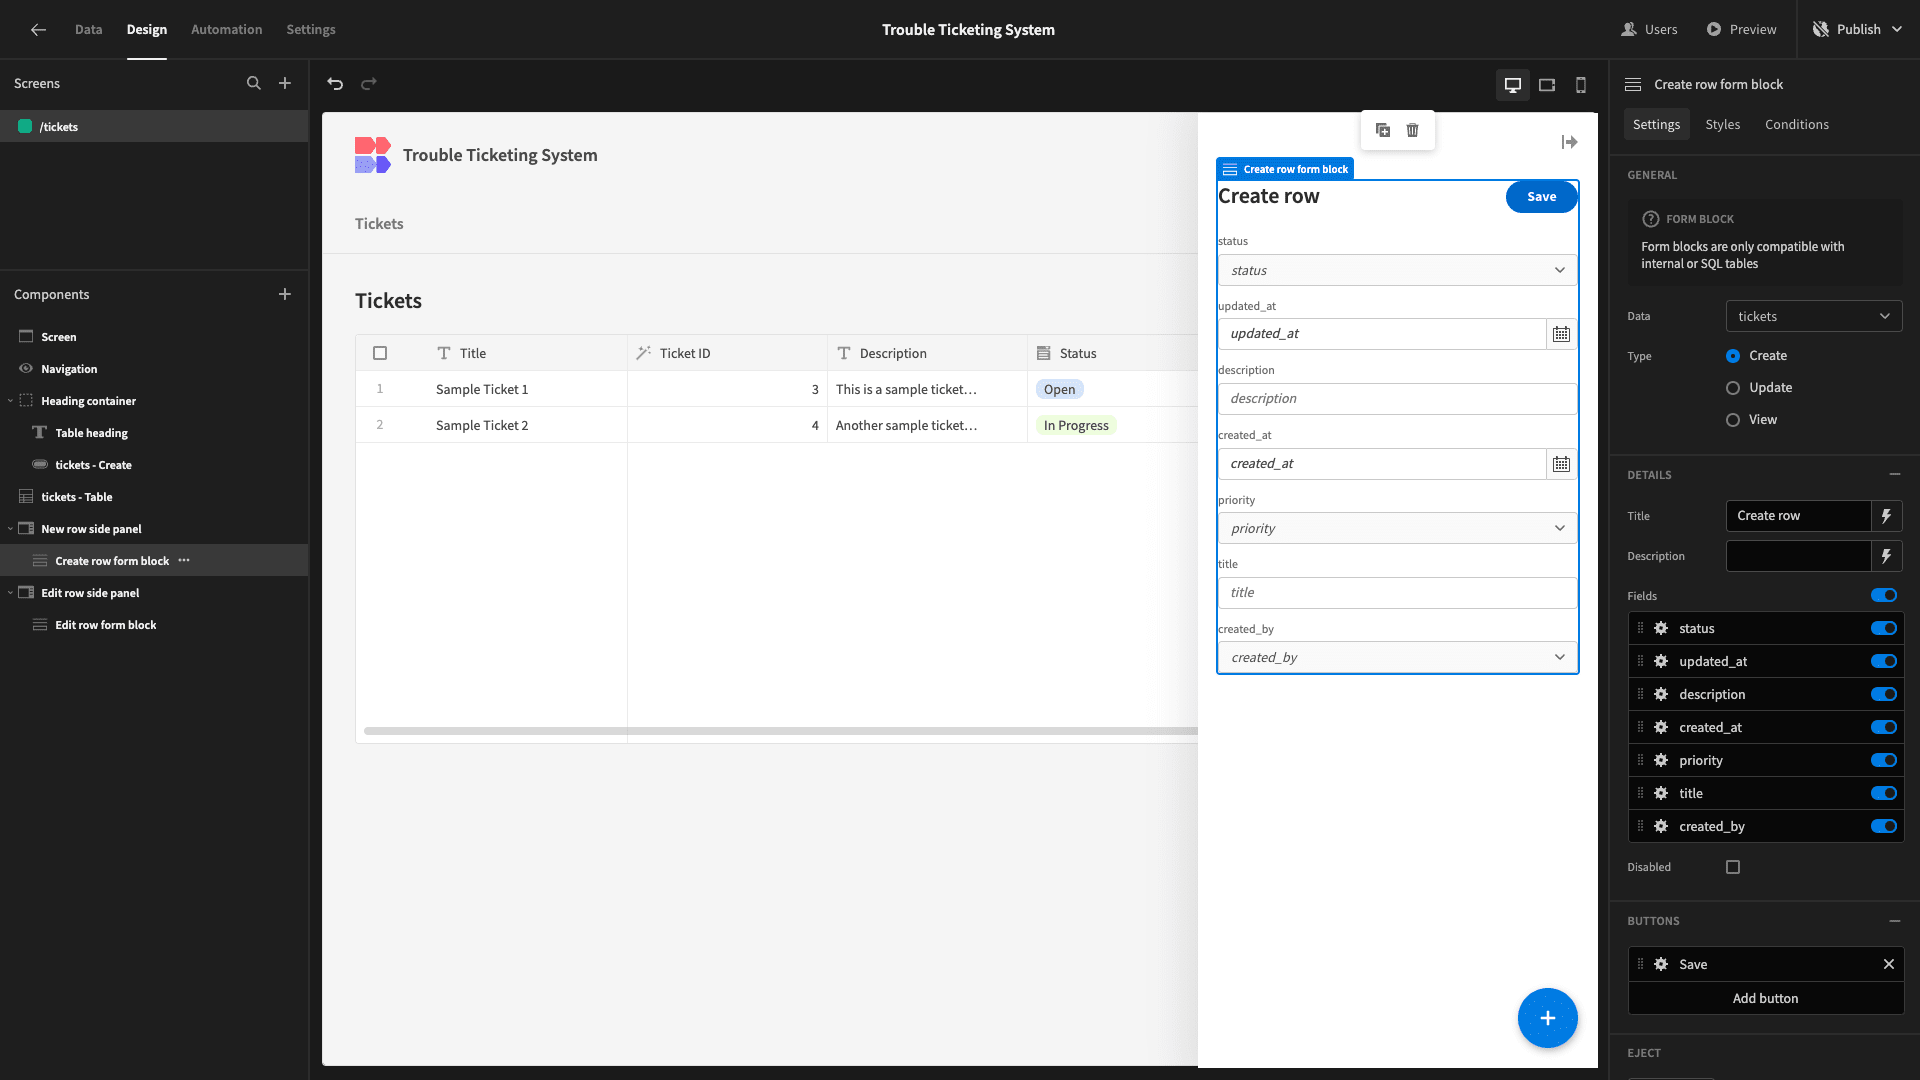Open the status dropdown in form
This screenshot has height=1080, width=1920.
click(1397, 271)
